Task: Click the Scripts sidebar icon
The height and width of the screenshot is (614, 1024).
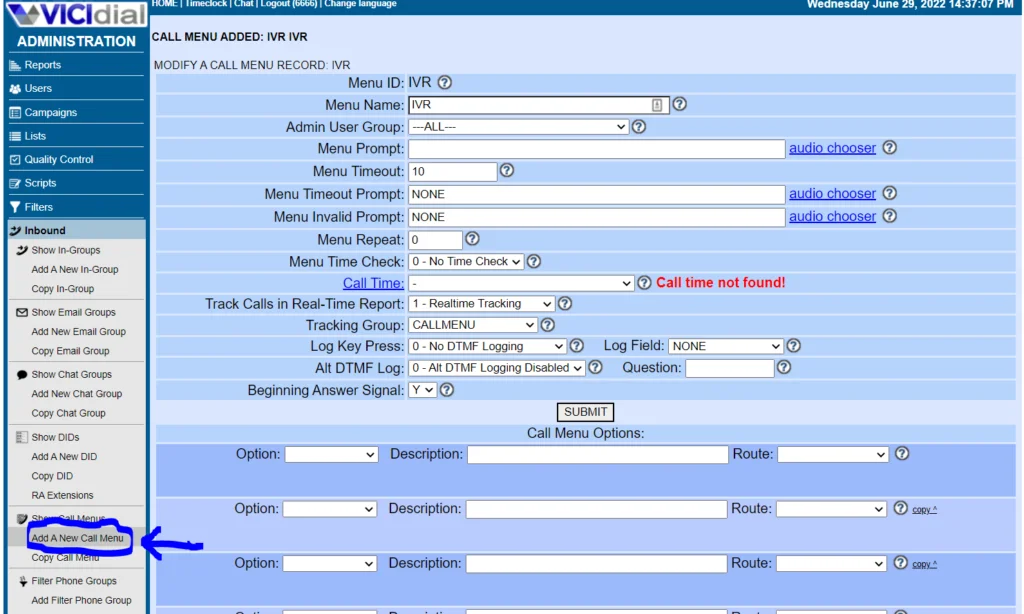Action: (x=15, y=184)
